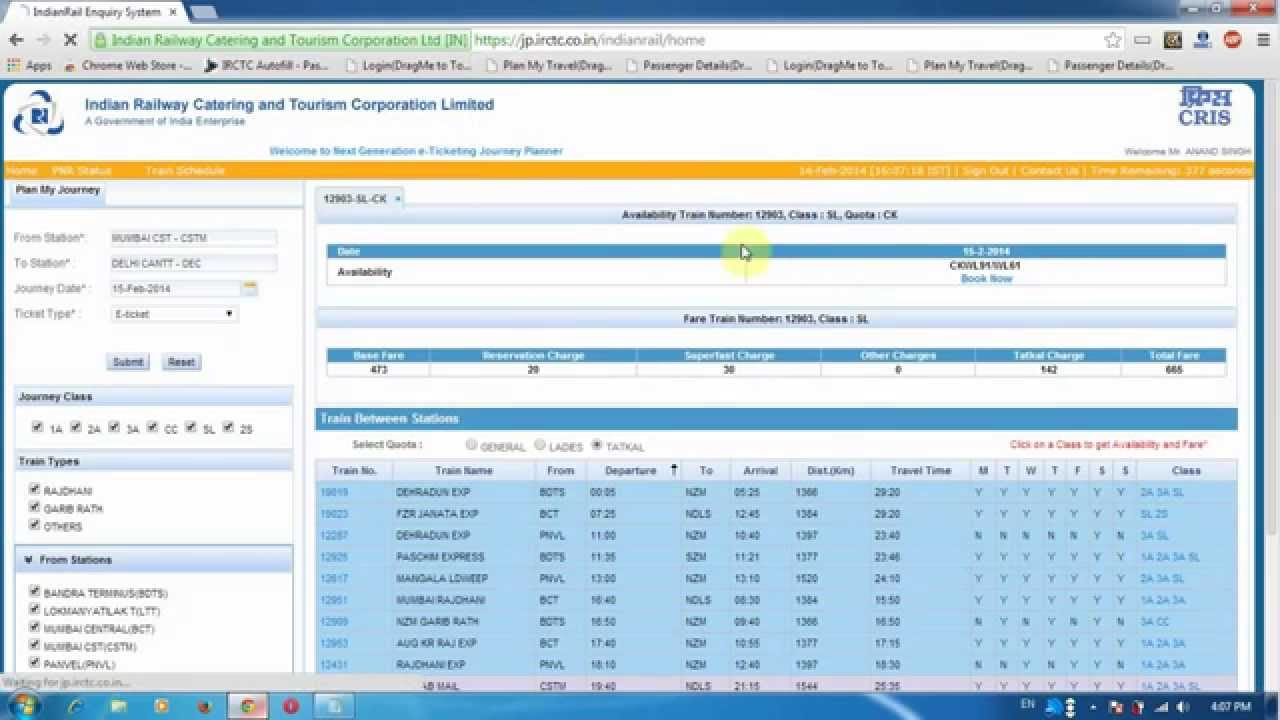Viewport: 1280px width, 720px height.
Task: Collapse the From Stations section
Action: tap(28, 560)
